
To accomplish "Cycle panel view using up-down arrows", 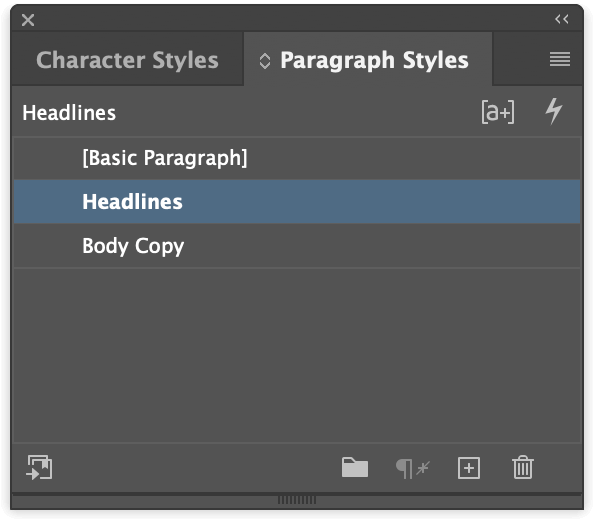I will click(265, 61).
